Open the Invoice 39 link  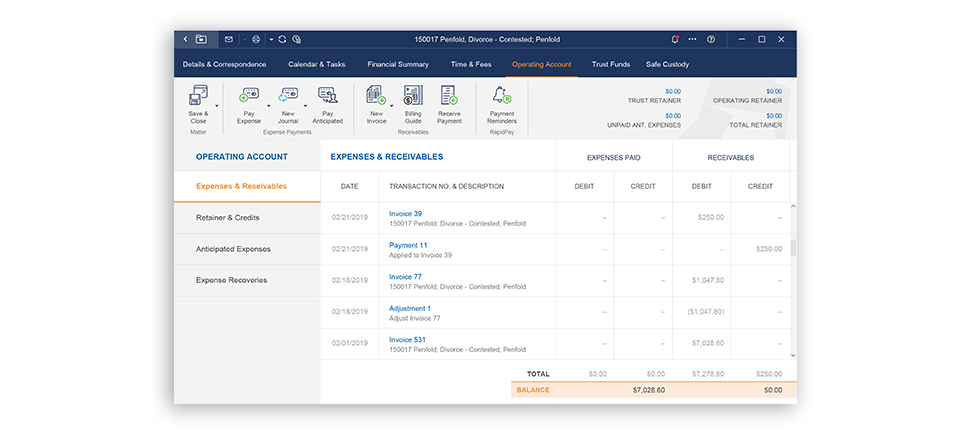(405, 214)
